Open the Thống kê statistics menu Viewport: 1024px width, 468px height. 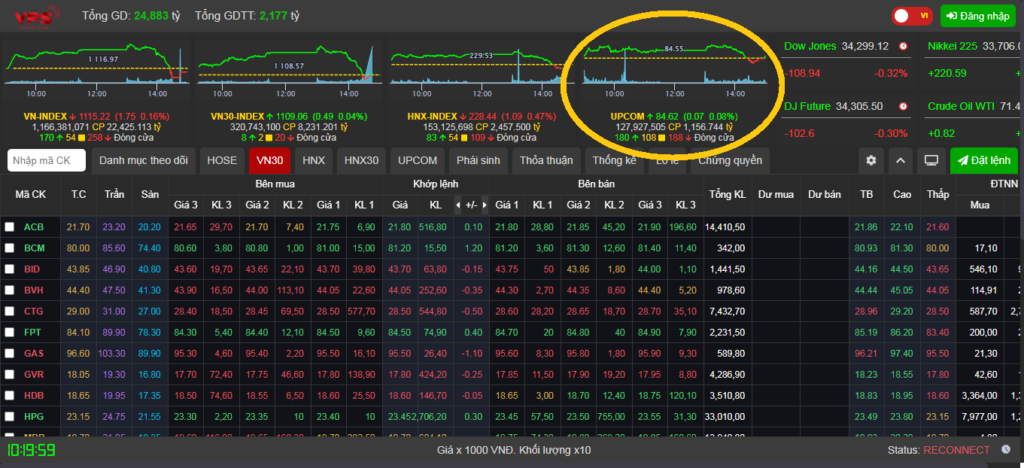(613, 161)
